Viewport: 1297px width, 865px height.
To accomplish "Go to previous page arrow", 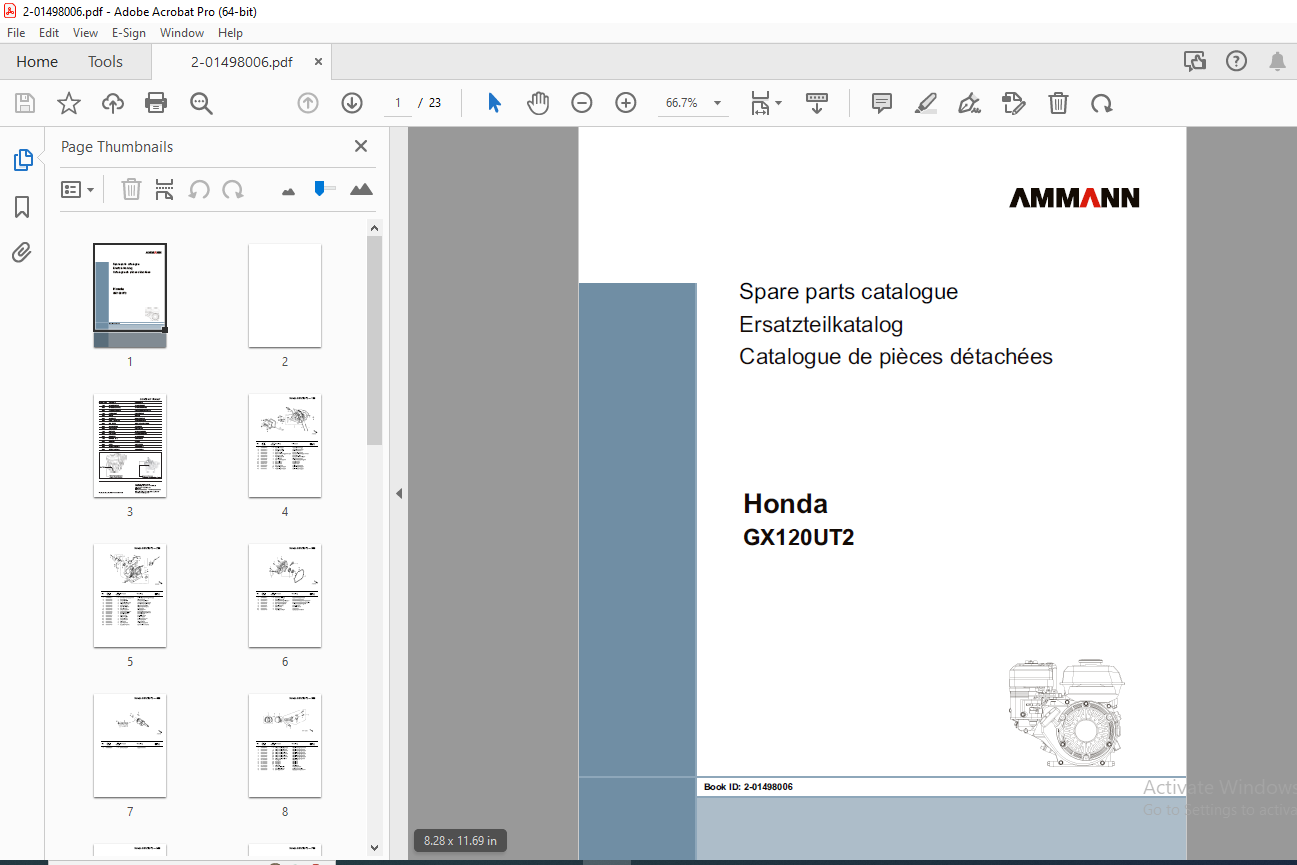I will tap(308, 103).
